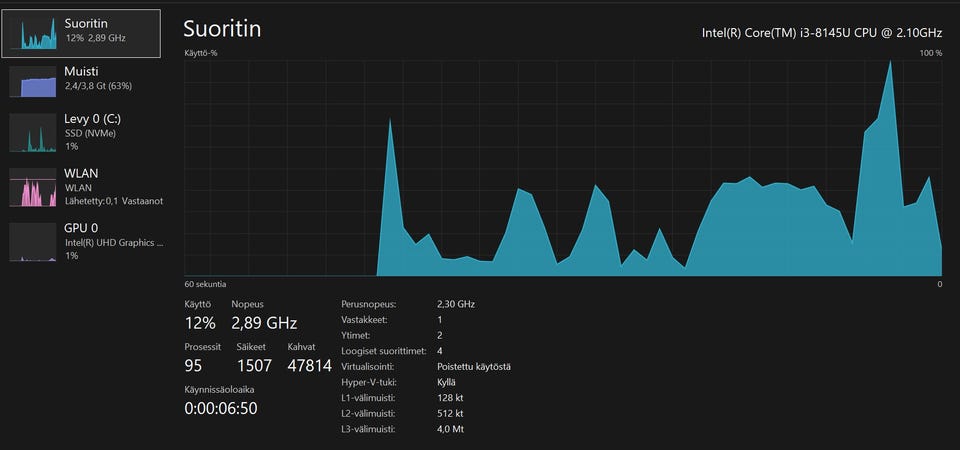Click the Kahvat handle count 47814
The image size is (960, 450).
coord(309,366)
